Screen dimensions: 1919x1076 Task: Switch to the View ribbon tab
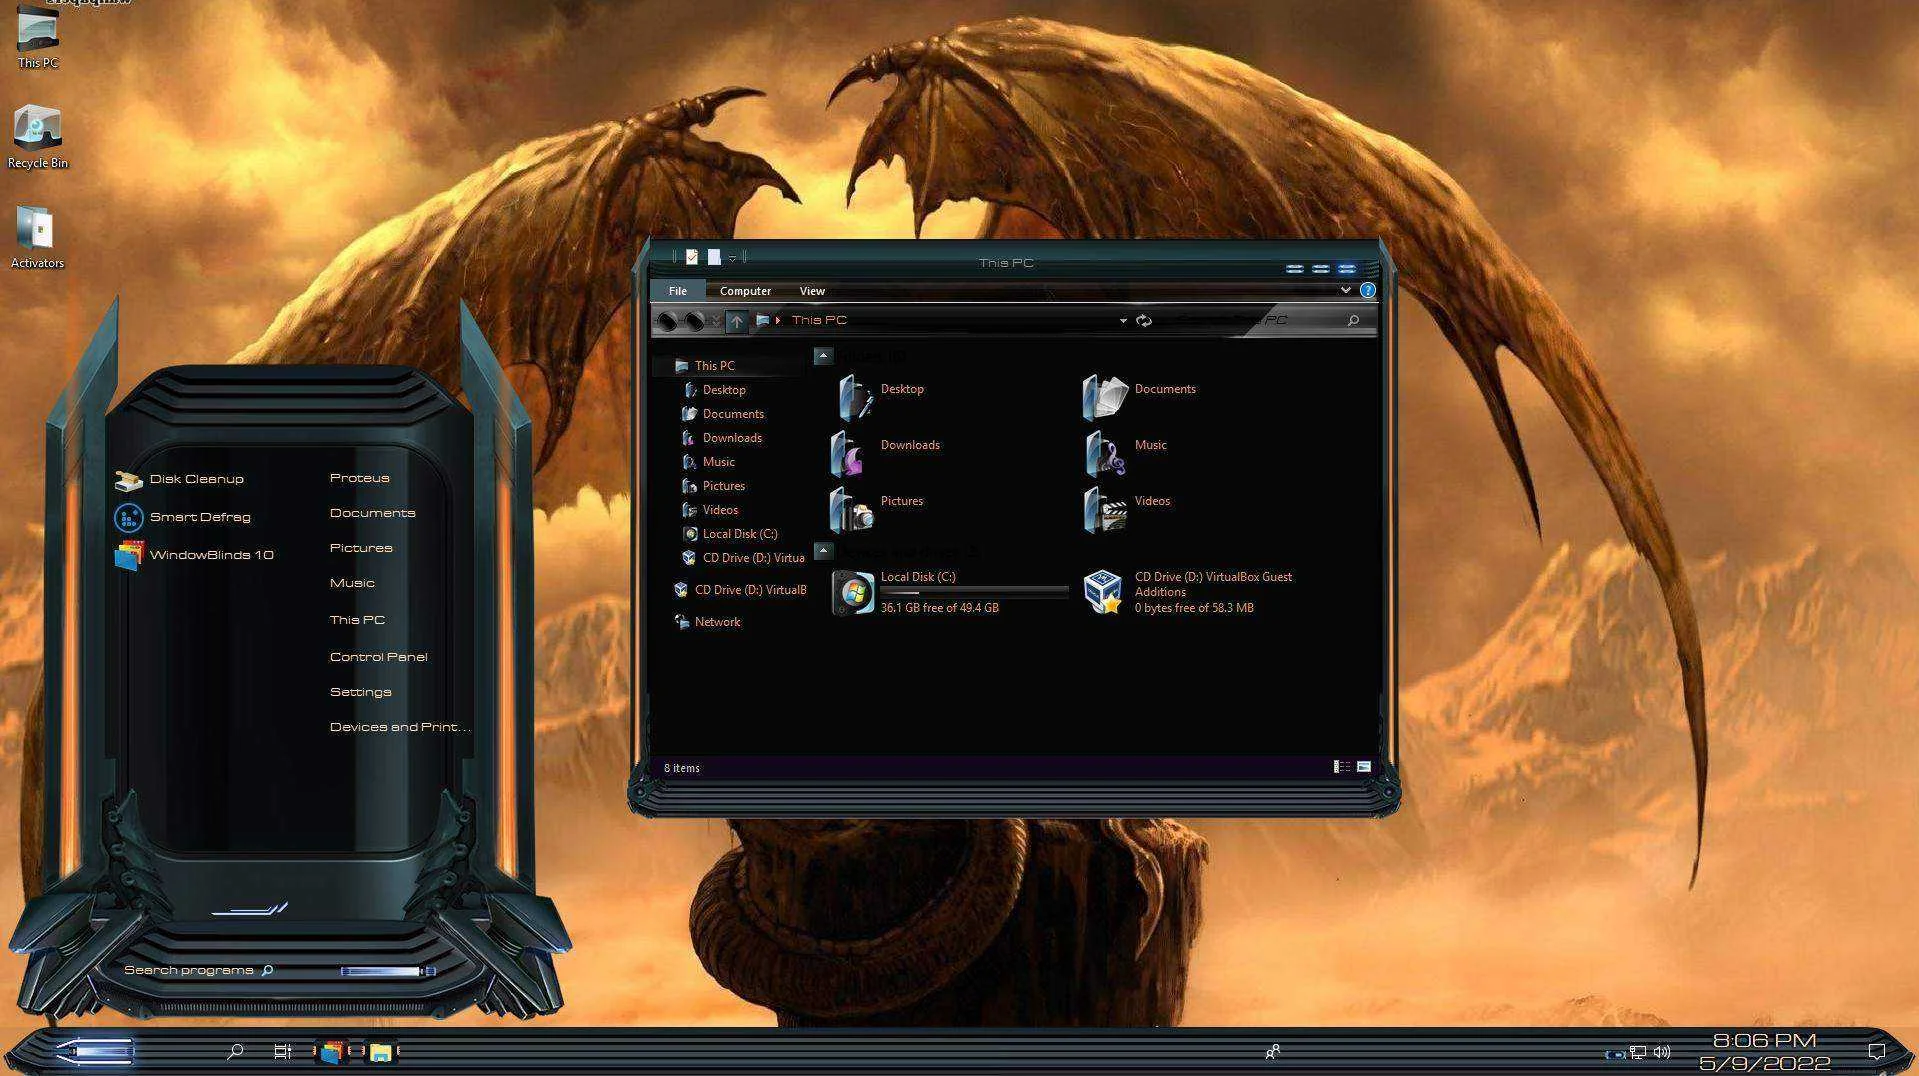point(812,291)
